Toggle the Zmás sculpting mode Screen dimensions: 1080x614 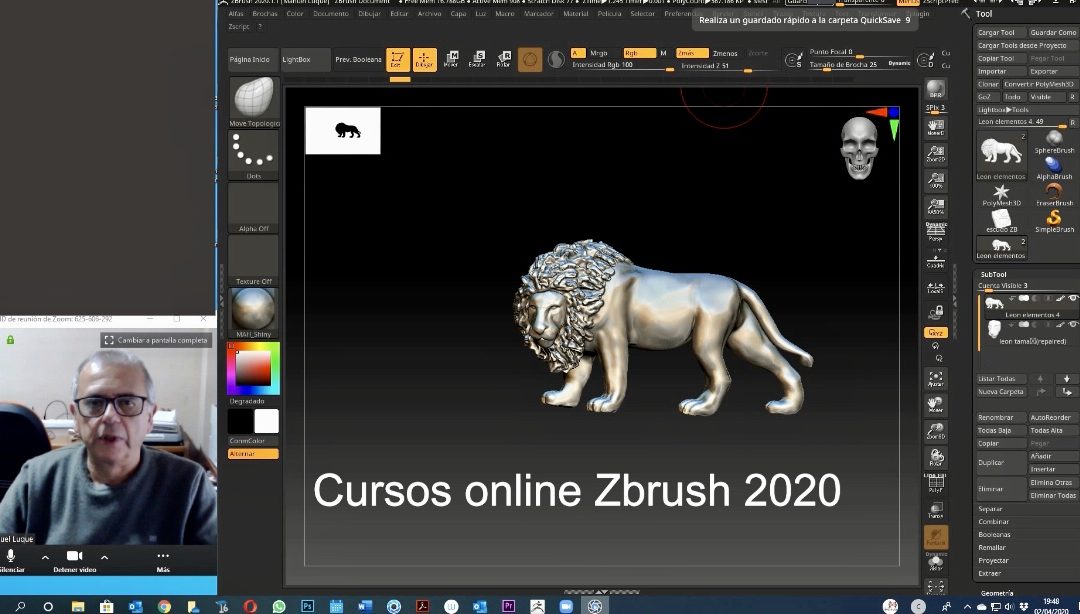click(x=692, y=53)
